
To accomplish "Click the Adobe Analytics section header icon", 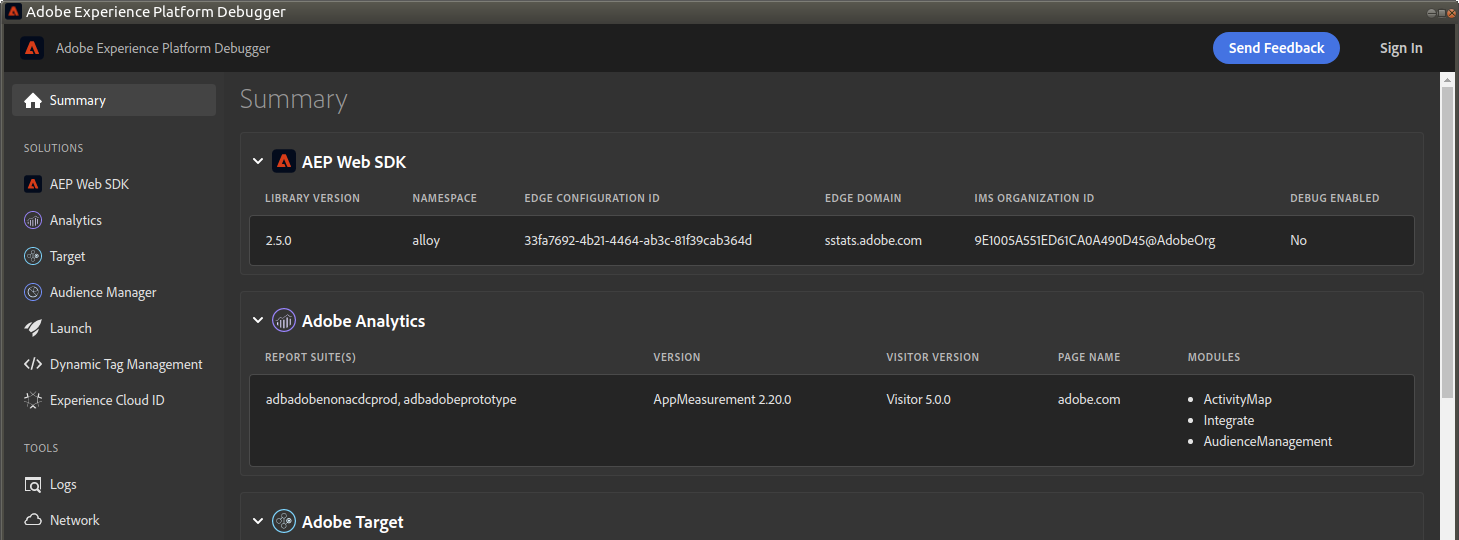I will click(284, 320).
